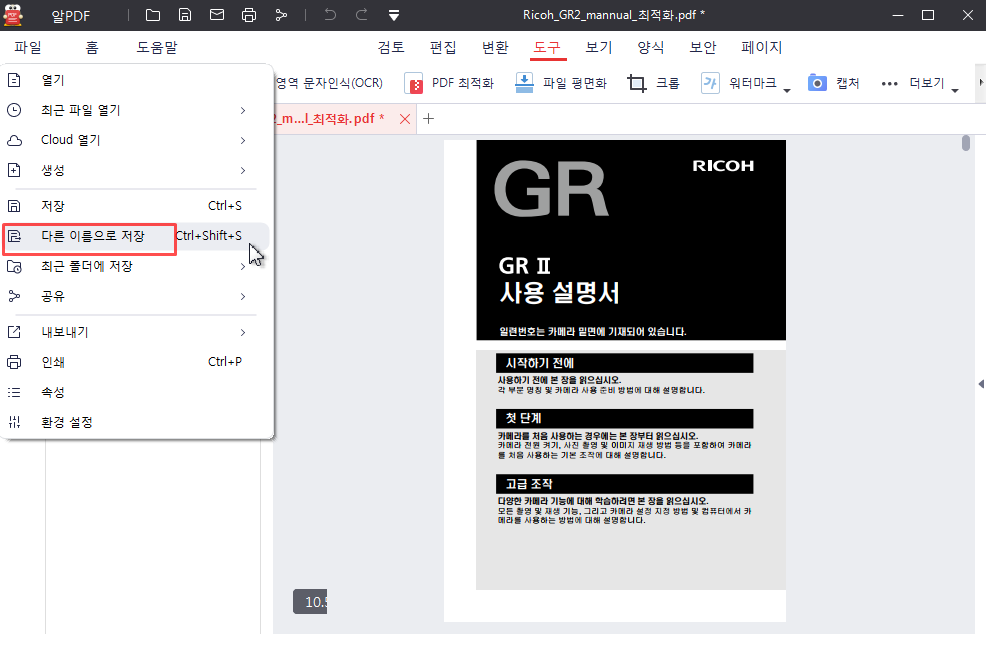
Task: Click the 워터마크 tool icon
Action: click(710, 83)
